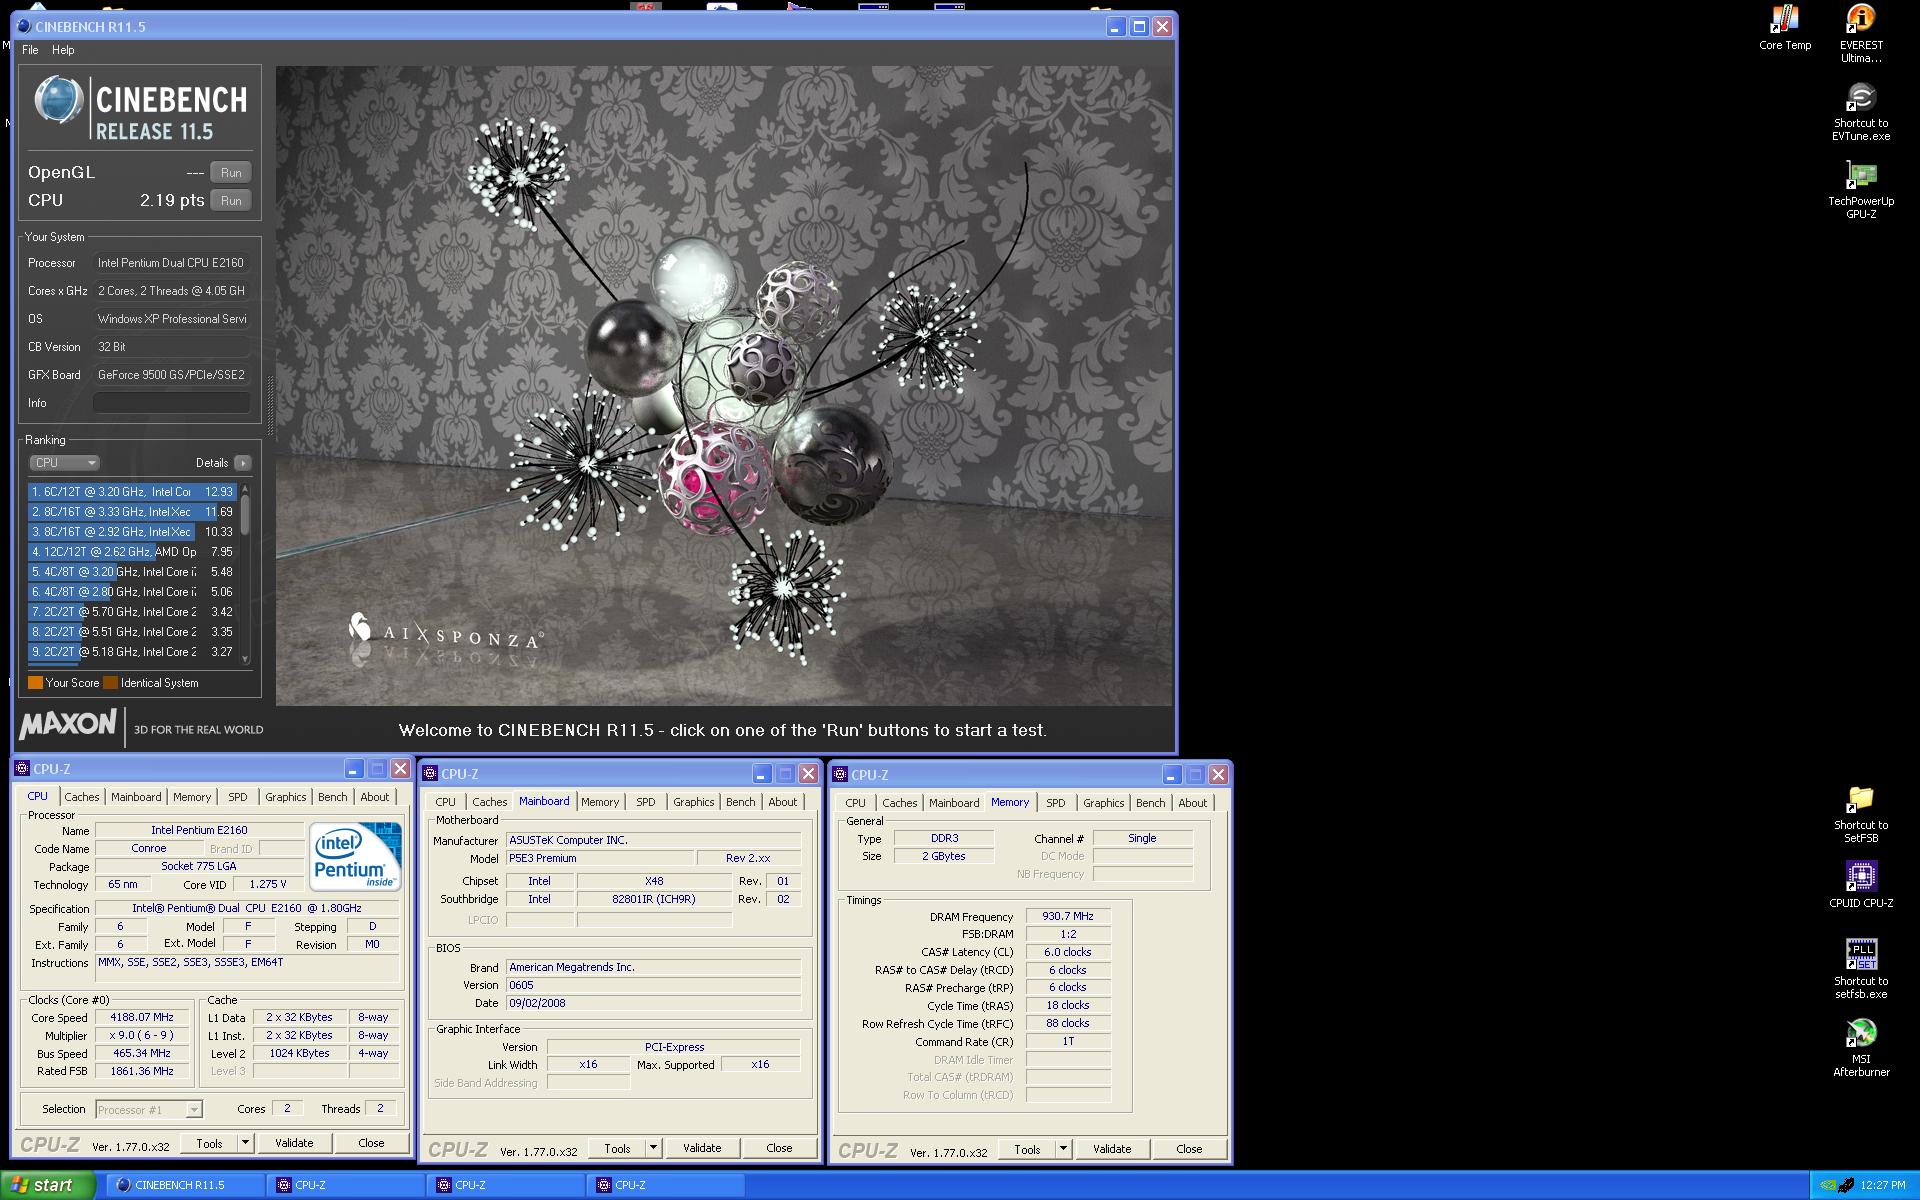Click the Mainboard CPU-Z window title icon
This screenshot has width=1920, height=1200.
point(430,774)
